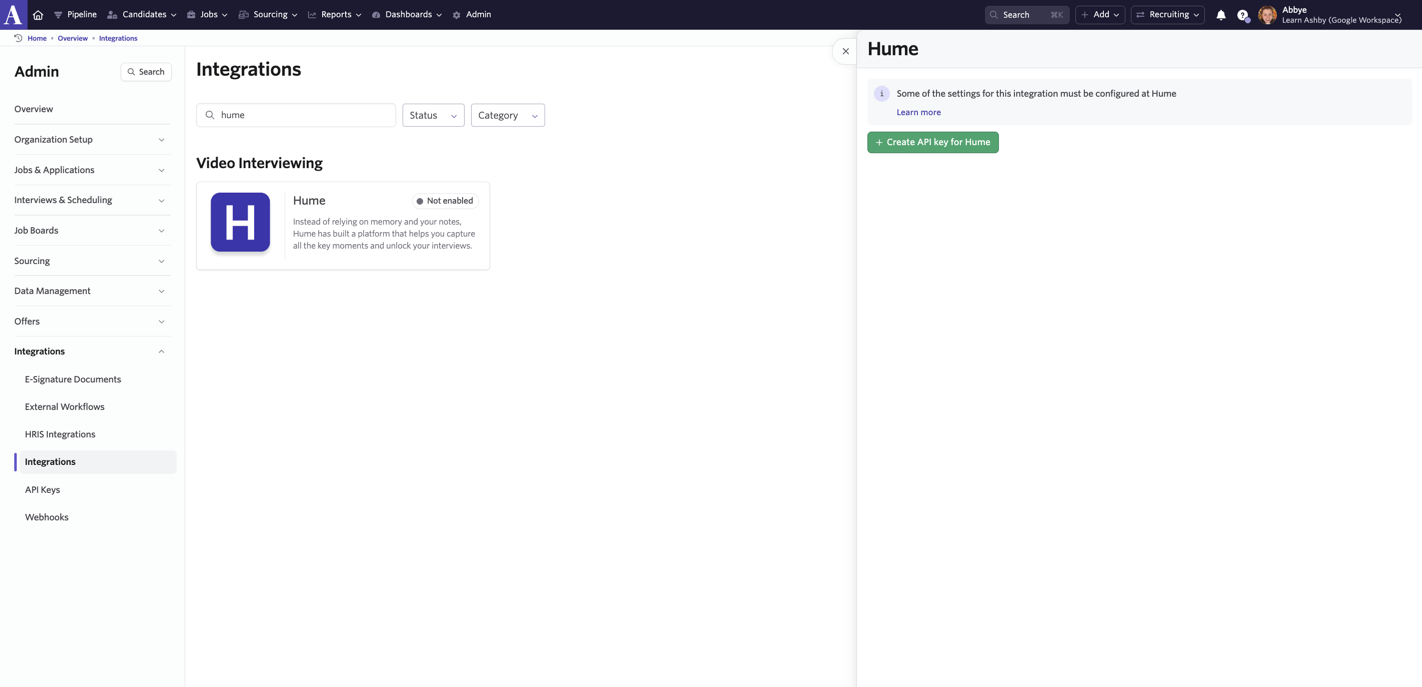Open the Recruiting switcher dropdown
Screen dimensions: 1422x687
pyautogui.click(x=1168, y=15)
